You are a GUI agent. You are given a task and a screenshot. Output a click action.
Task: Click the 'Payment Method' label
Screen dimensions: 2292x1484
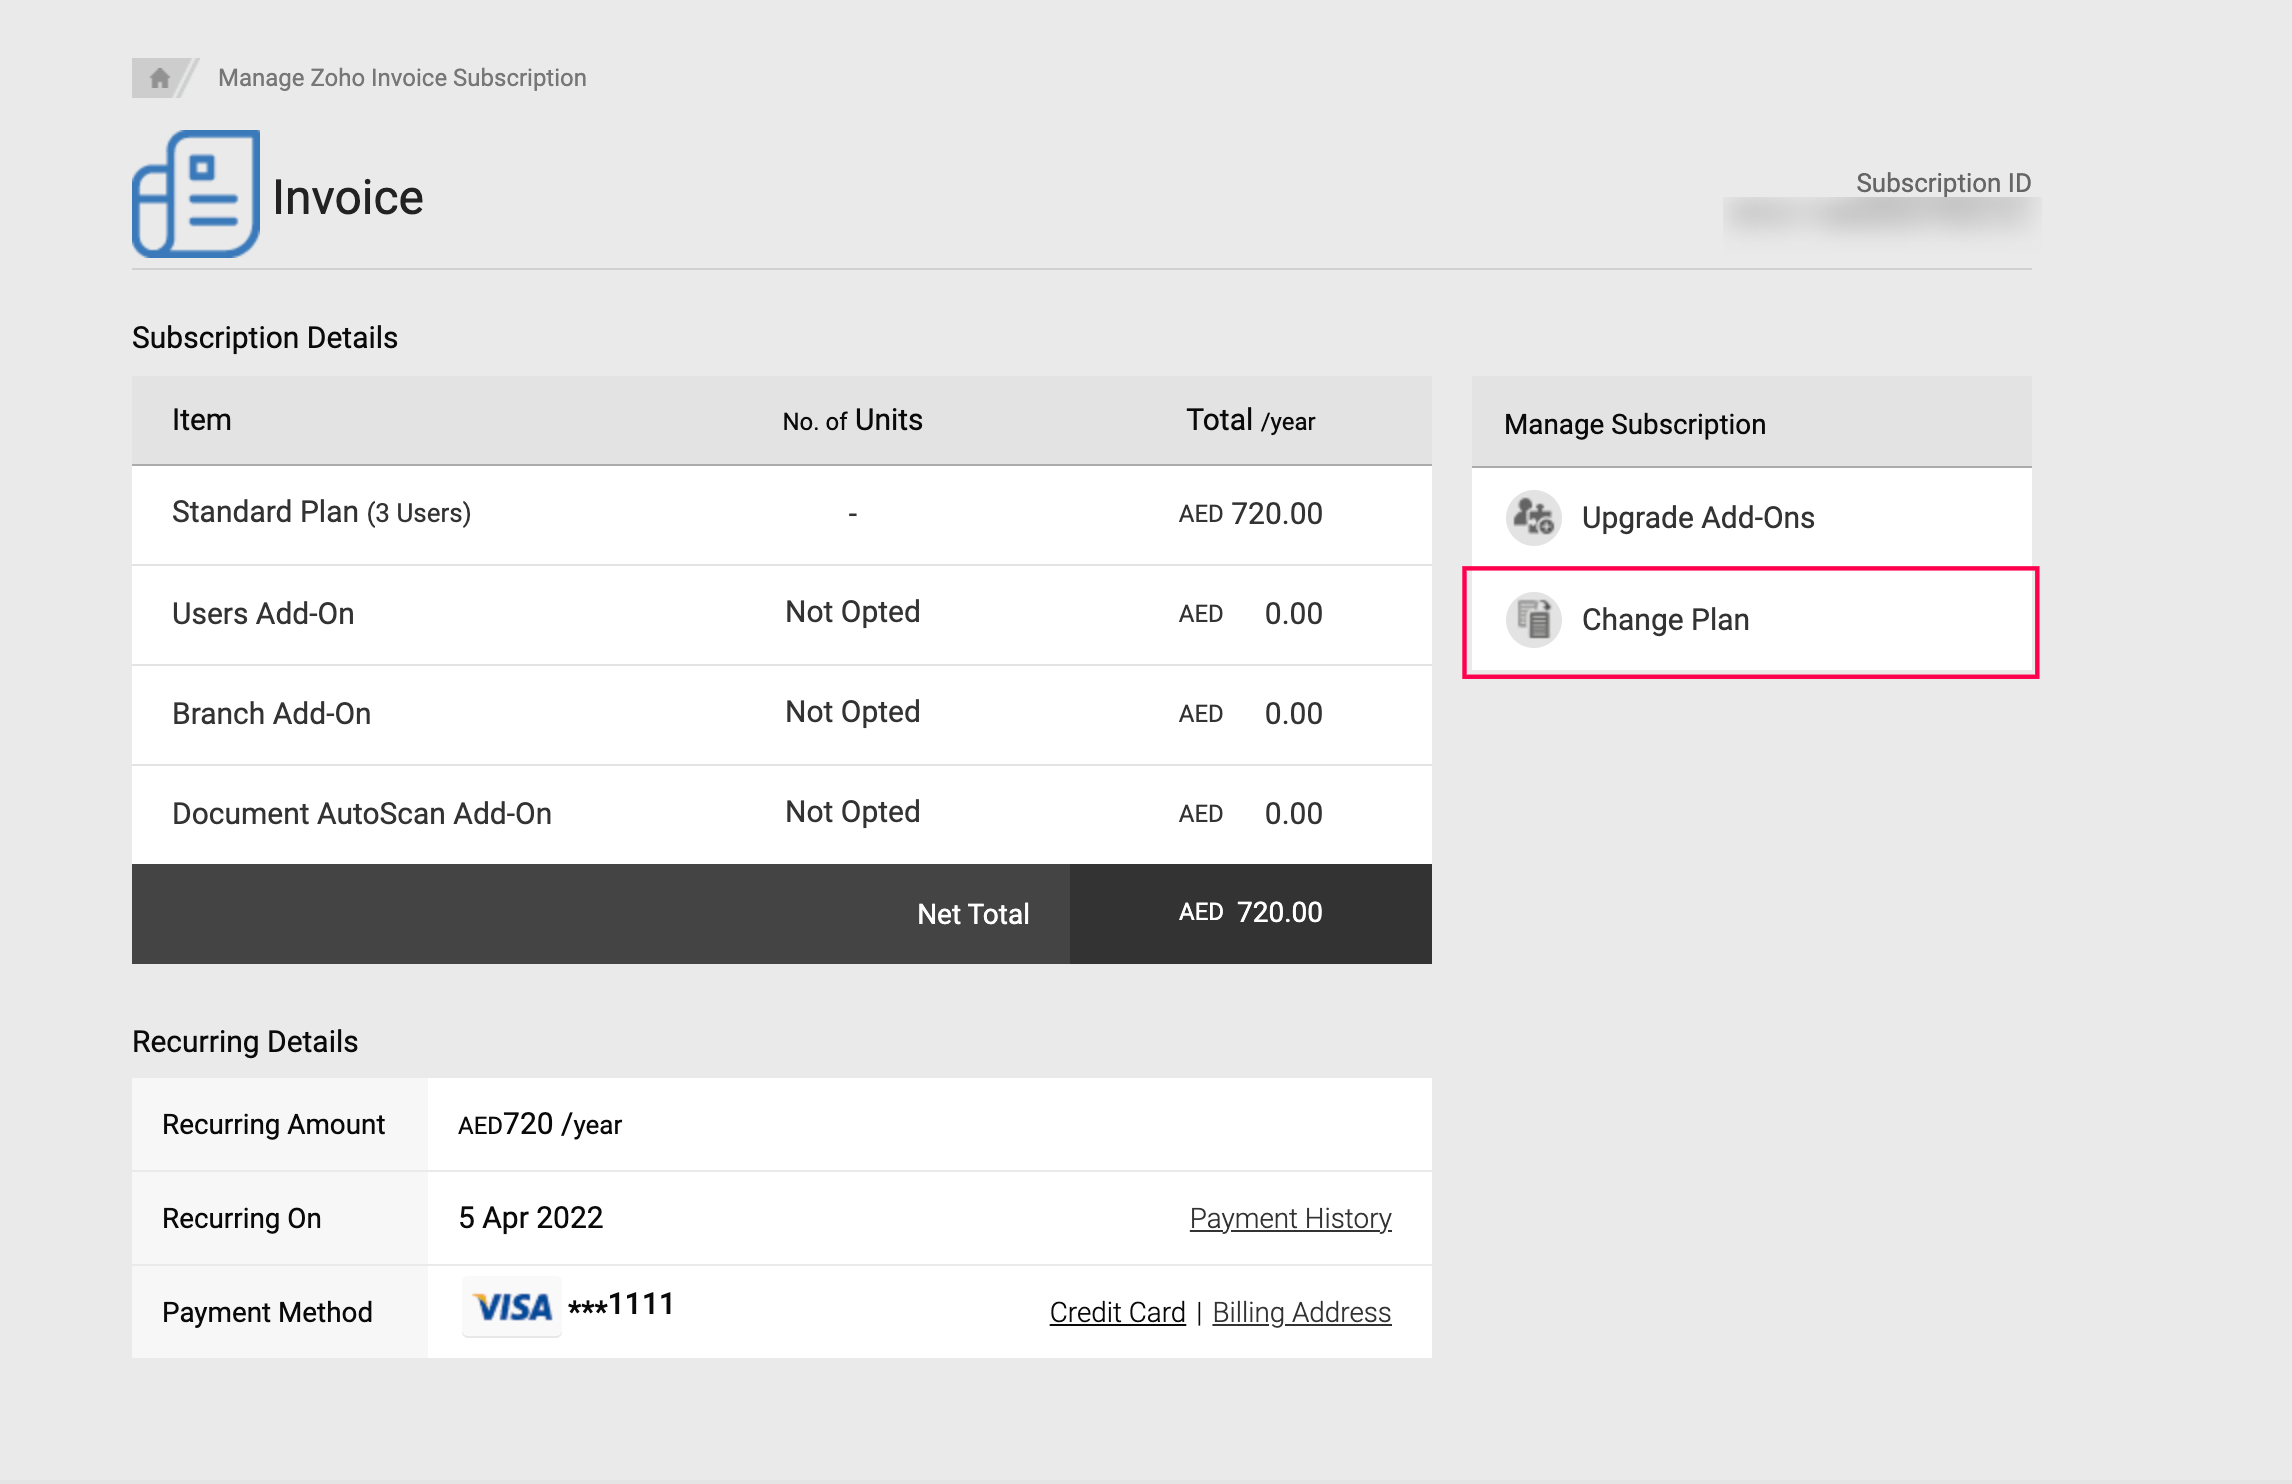pos(267,1312)
